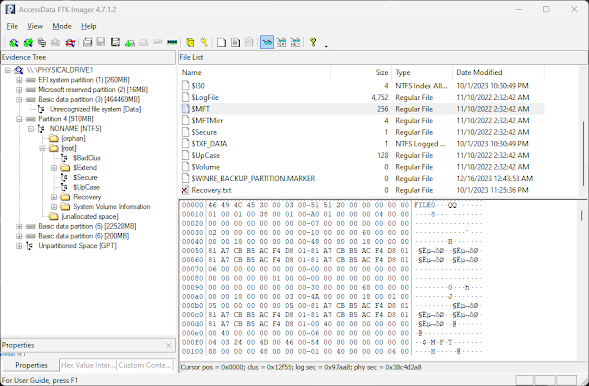Sort file list by Type column
This screenshot has width=589, height=386.
[x=423, y=72]
